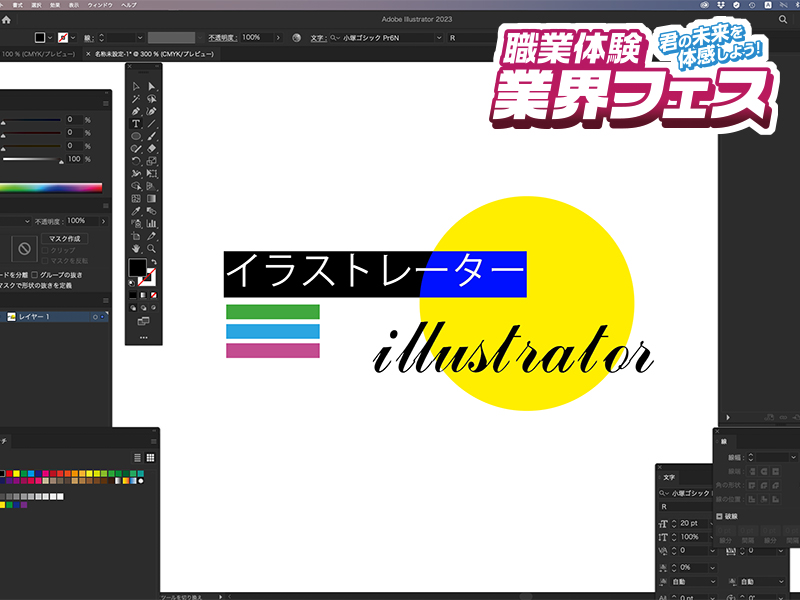Select the Symbol Sprayer tool
Image resolution: width=800 pixels, height=600 pixels.
(136, 223)
